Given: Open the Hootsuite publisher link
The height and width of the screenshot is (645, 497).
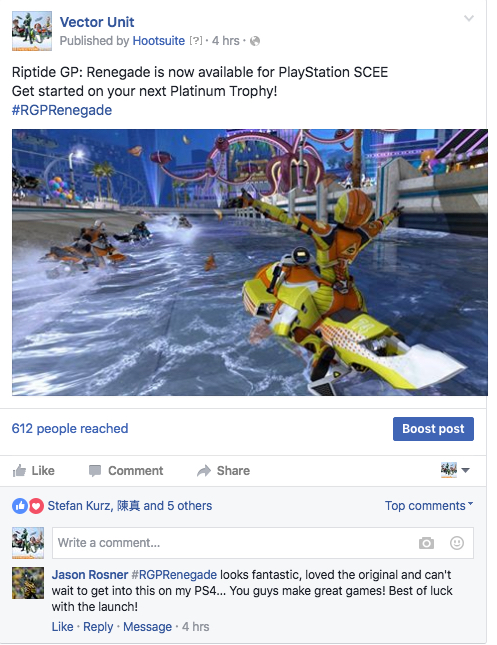Looking at the screenshot, I should coord(158,41).
